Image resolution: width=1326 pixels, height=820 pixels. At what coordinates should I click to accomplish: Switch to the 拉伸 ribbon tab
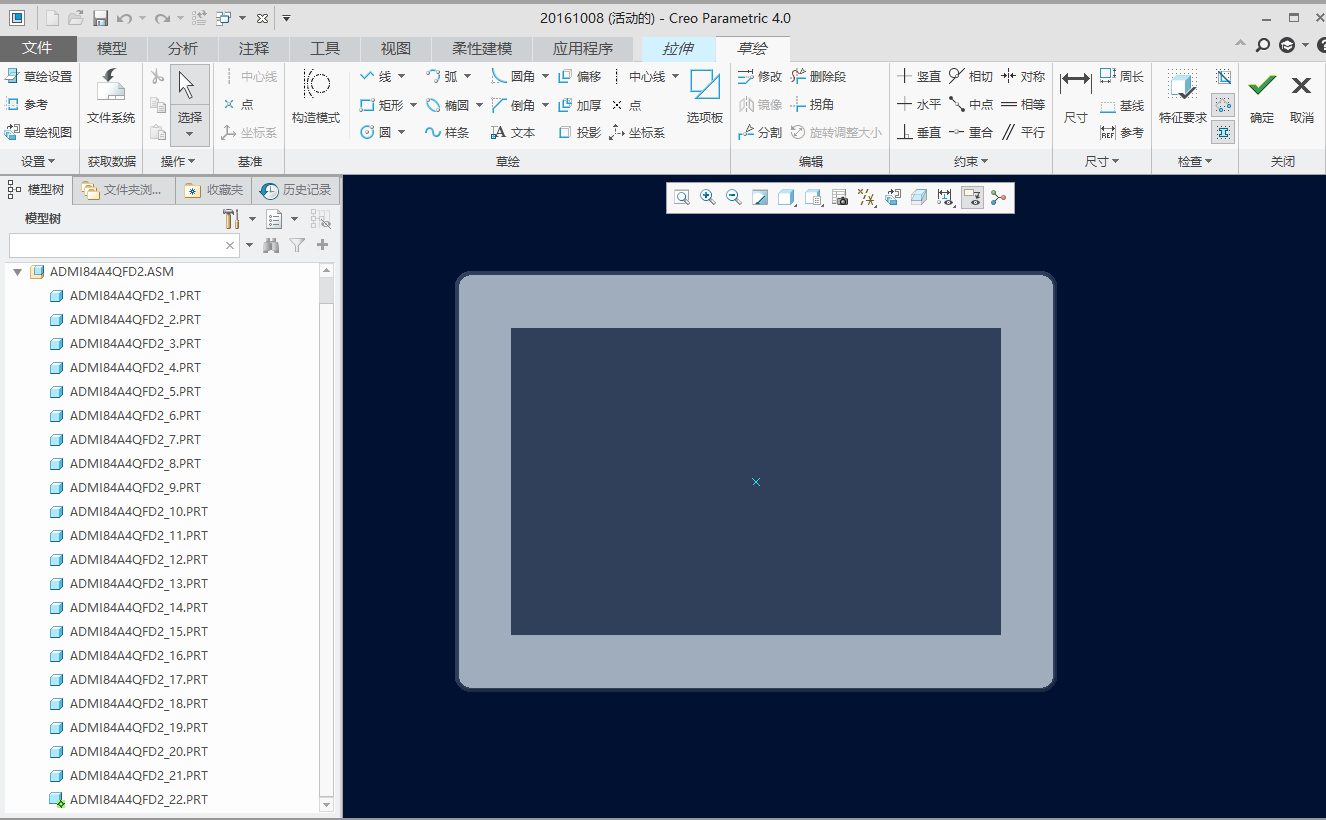678,48
